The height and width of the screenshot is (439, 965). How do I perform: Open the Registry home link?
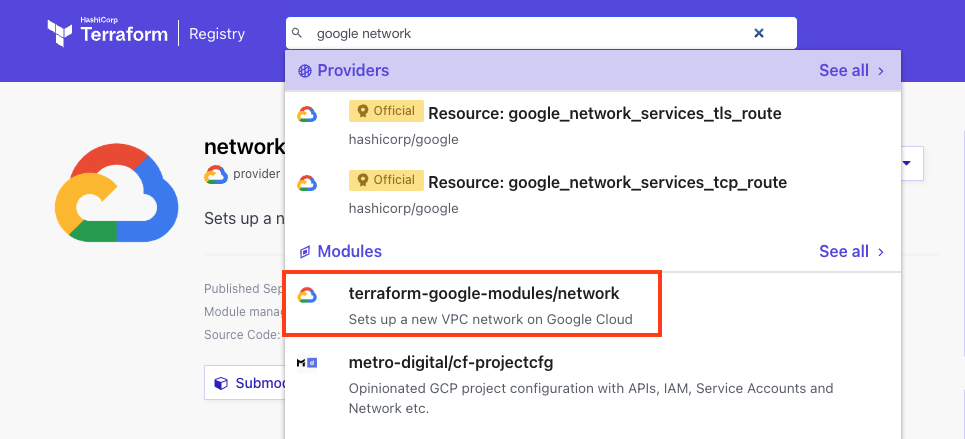tap(217, 34)
